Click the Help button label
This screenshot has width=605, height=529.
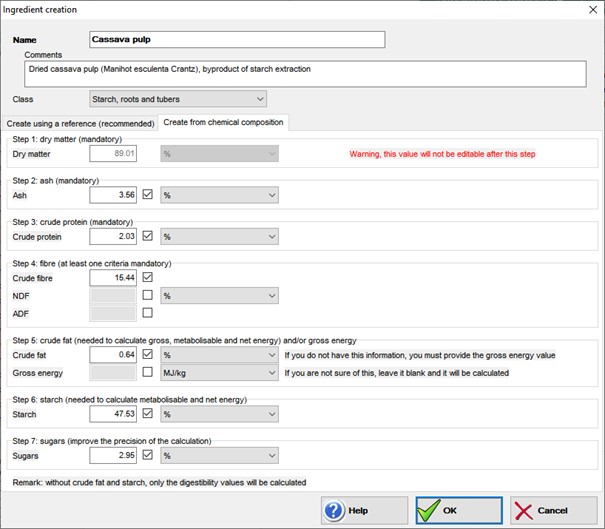(358, 510)
